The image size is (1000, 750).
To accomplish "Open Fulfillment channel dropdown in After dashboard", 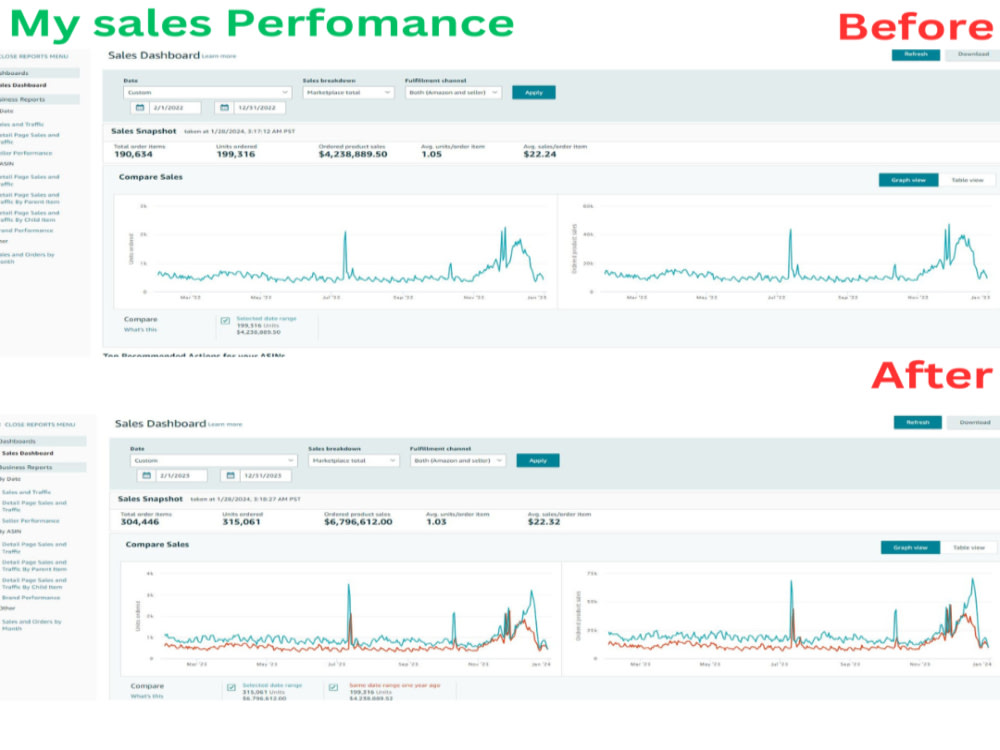I will click(x=458, y=460).
